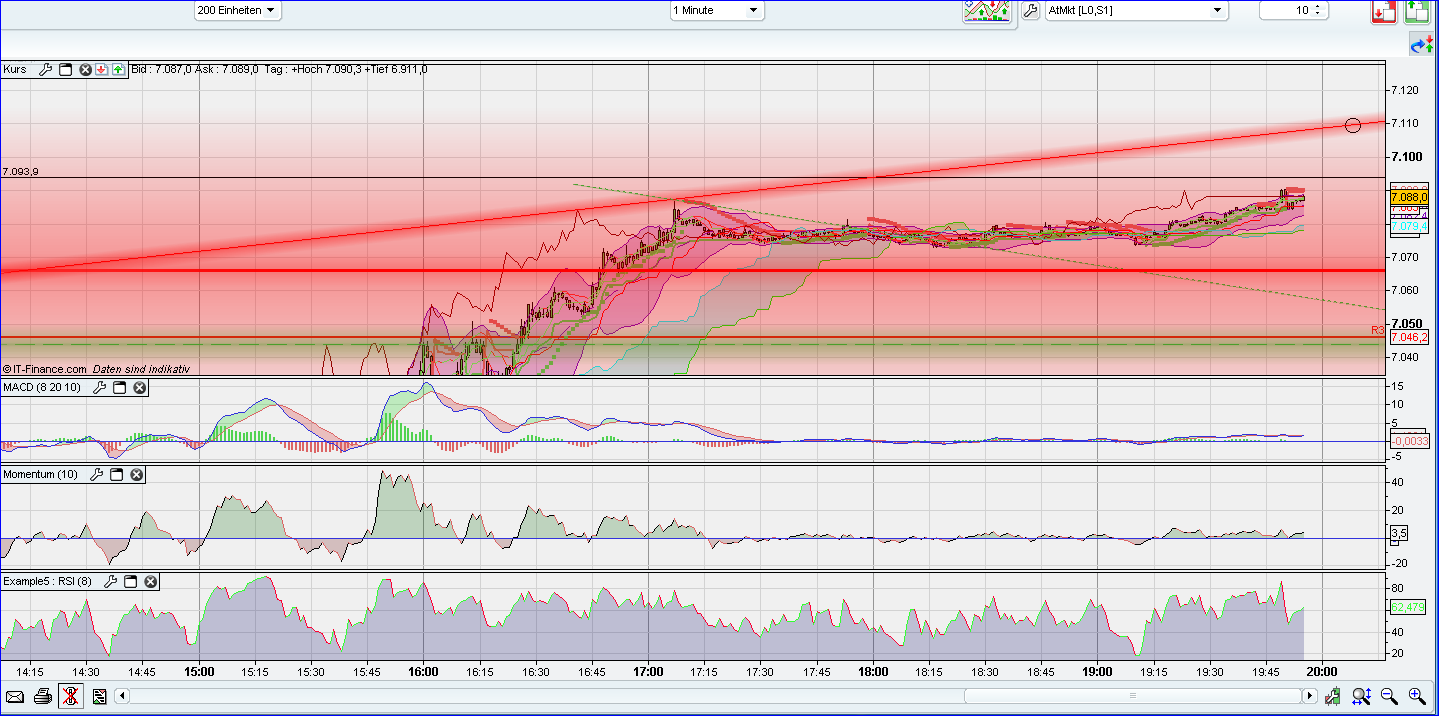The height and width of the screenshot is (716, 1439).
Task: Click the envelope email icon
Action: click(15, 696)
